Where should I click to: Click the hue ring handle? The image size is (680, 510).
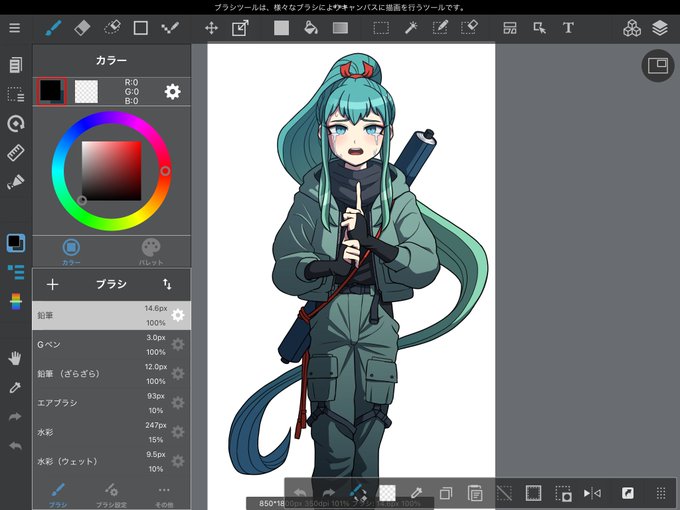point(165,171)
